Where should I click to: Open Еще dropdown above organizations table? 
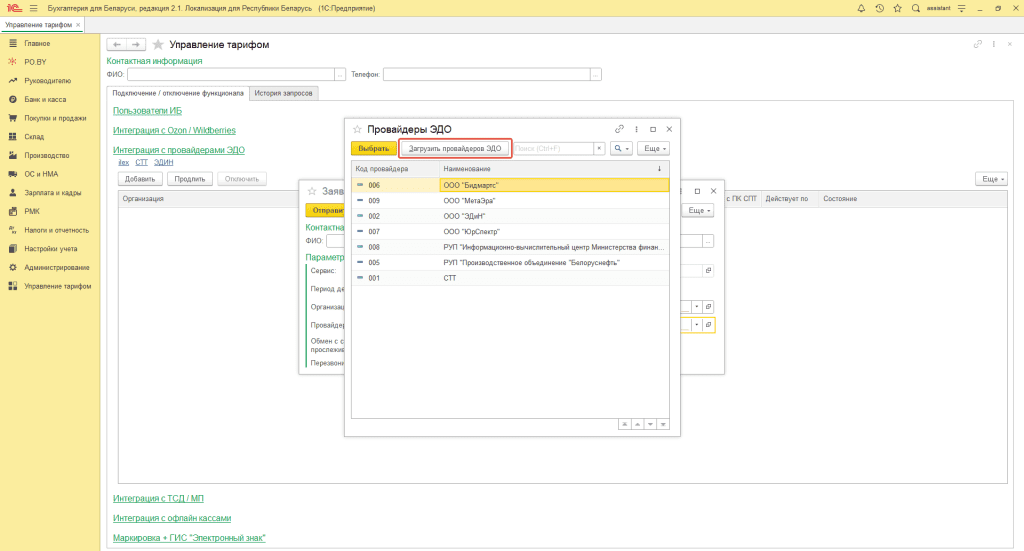pyautogui.click(x=991, y=178)
